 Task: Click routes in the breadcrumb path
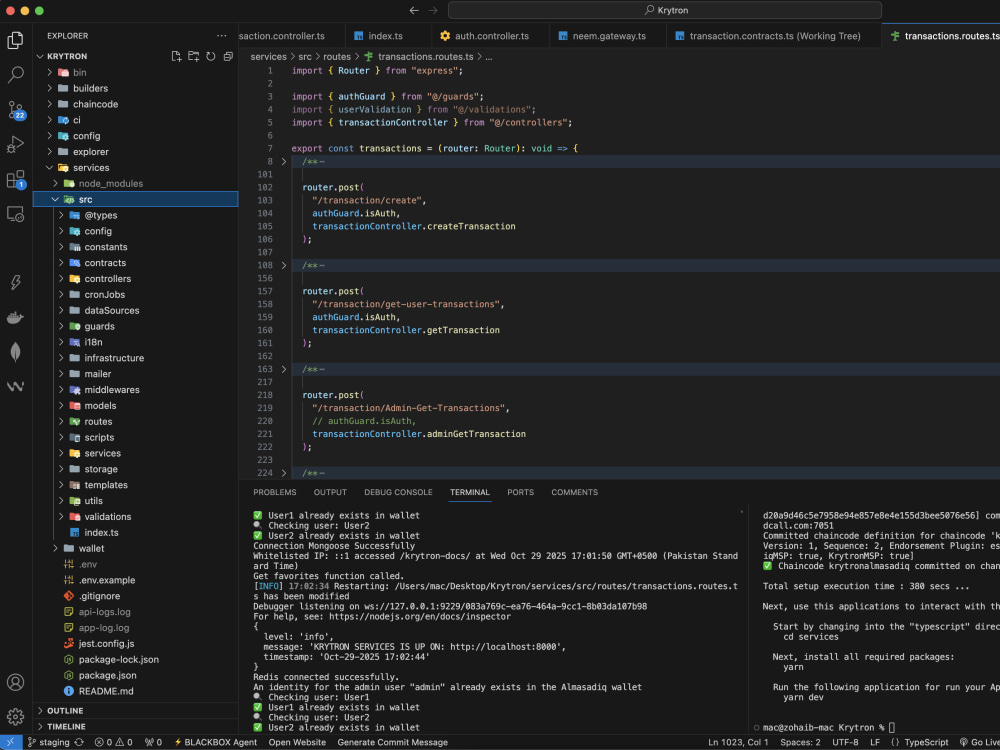pos(337,57)
